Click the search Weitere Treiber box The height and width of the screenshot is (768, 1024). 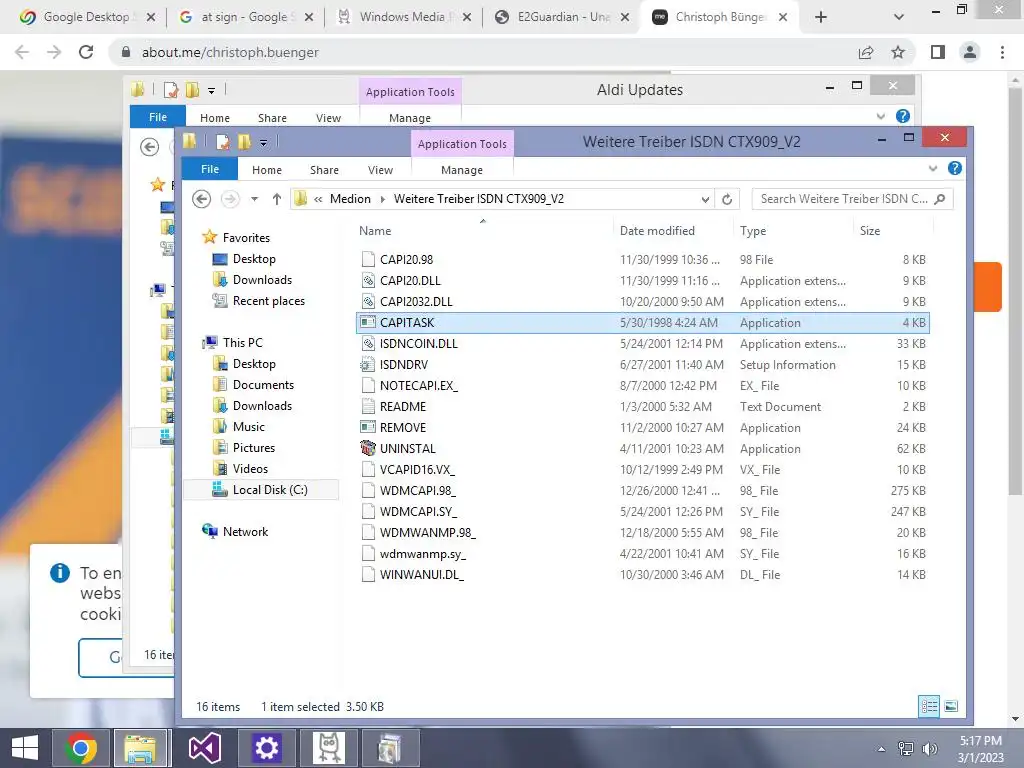[x=852, y=199]
